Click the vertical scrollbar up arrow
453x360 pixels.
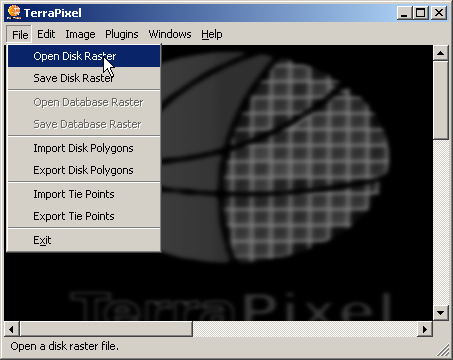[440, 53]
